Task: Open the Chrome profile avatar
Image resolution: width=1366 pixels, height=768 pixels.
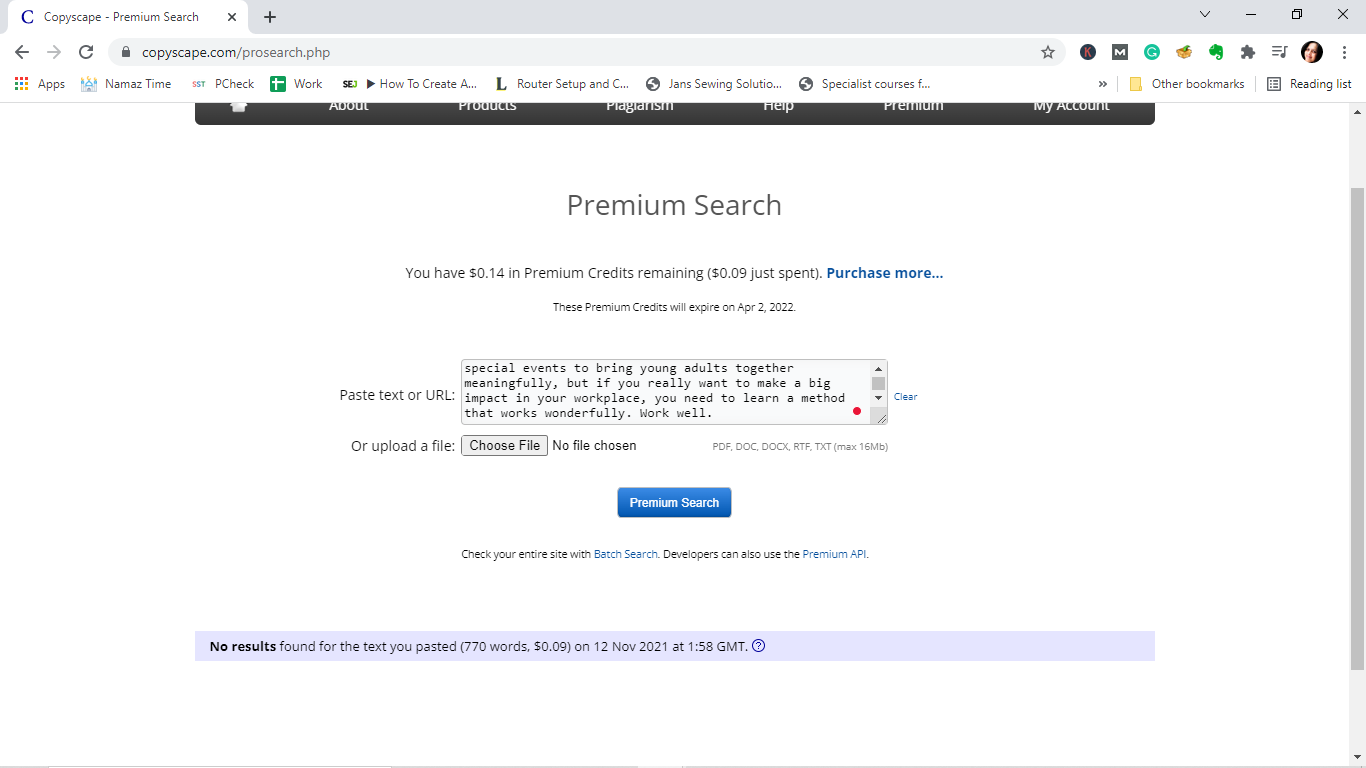Action: coord(1312,52)
